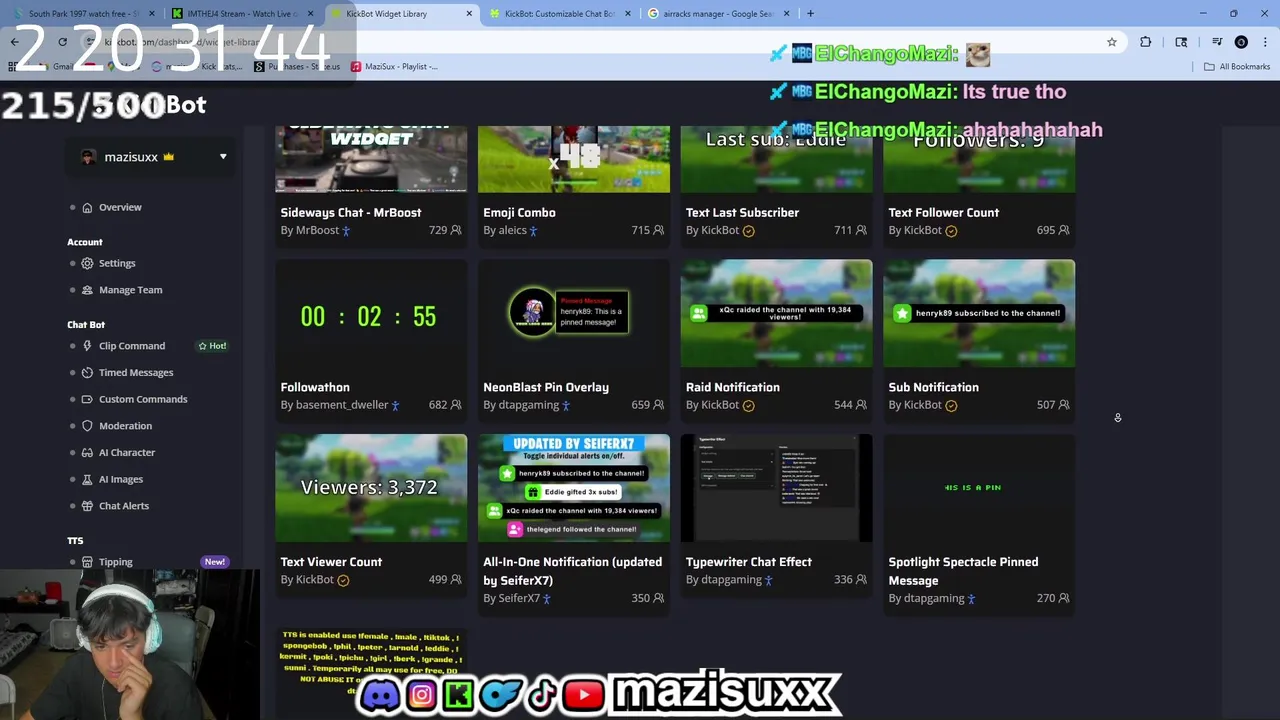The height and width of the screenshot is (720, 1280).
Task: Click the Tipping icon in sidebar
Action: click(87, 562)
